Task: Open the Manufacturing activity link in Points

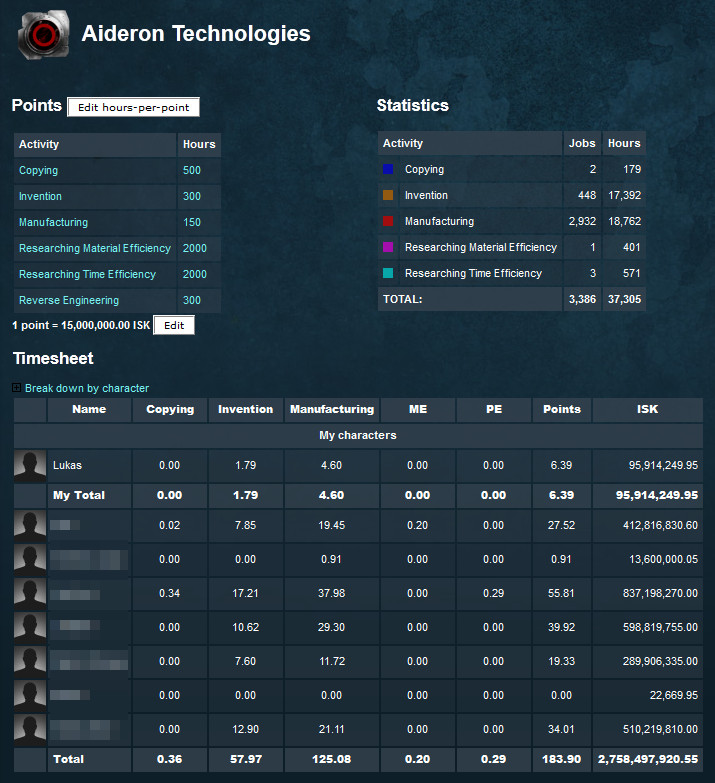Action: click(53, 222)
